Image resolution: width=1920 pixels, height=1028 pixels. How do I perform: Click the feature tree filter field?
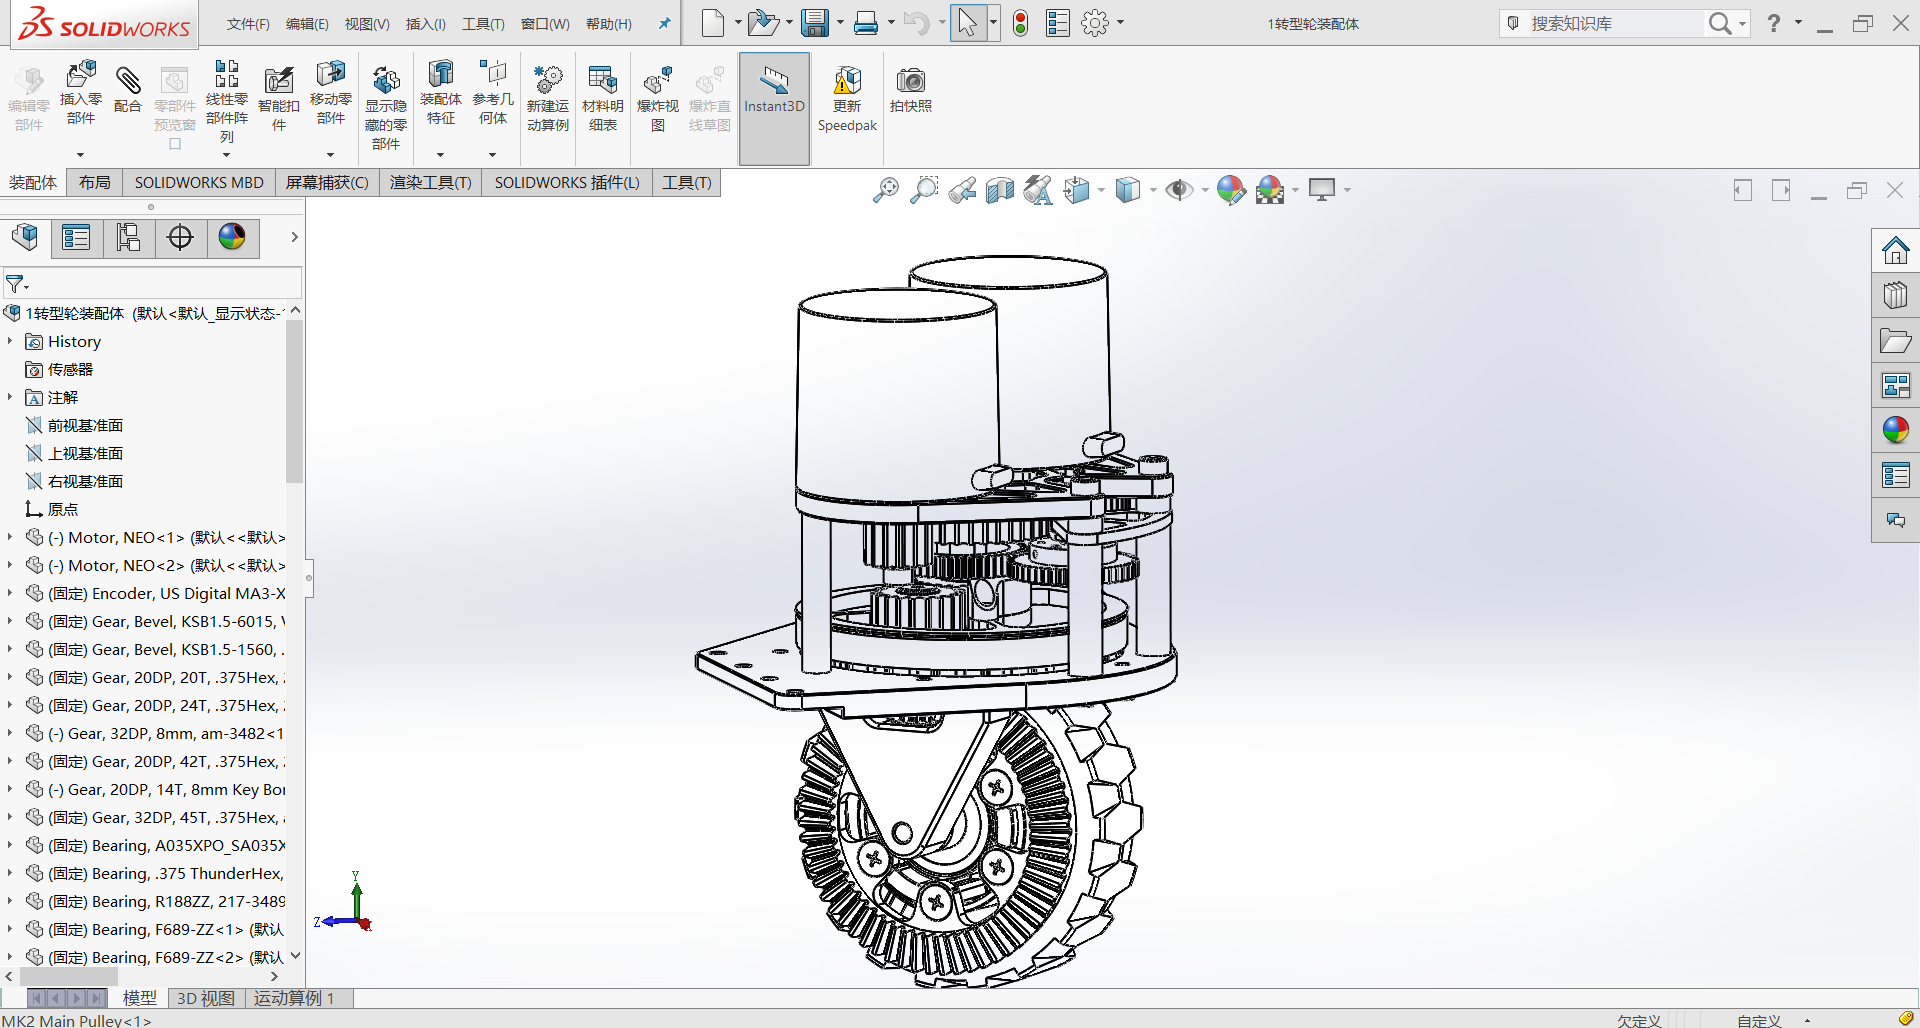pyautogui.click(x=152, y=284)
